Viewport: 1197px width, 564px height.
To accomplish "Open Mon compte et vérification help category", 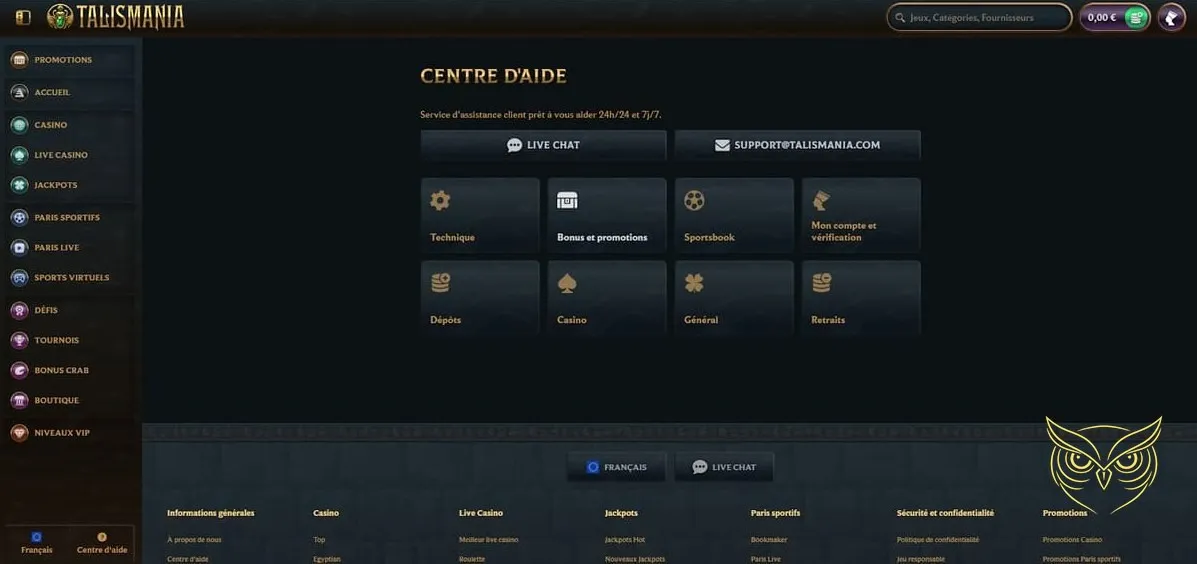I will pos(861,214).
